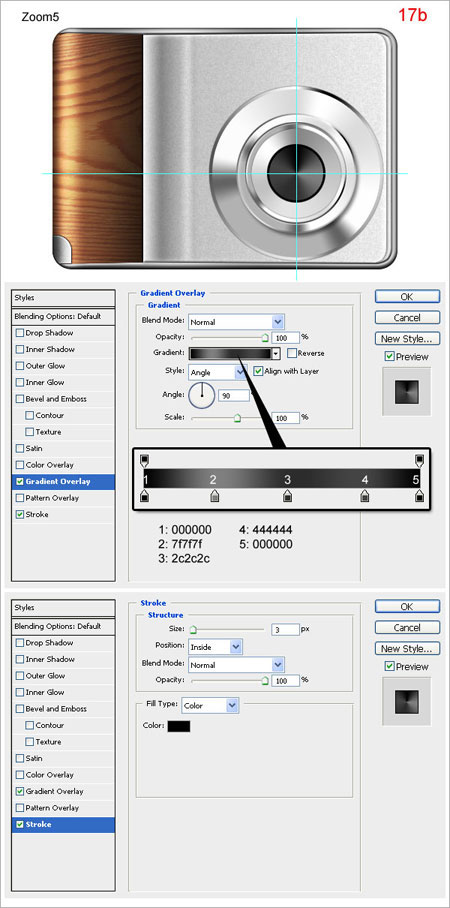
Task: Uncheck Align with Layer option
Action: 258,371
